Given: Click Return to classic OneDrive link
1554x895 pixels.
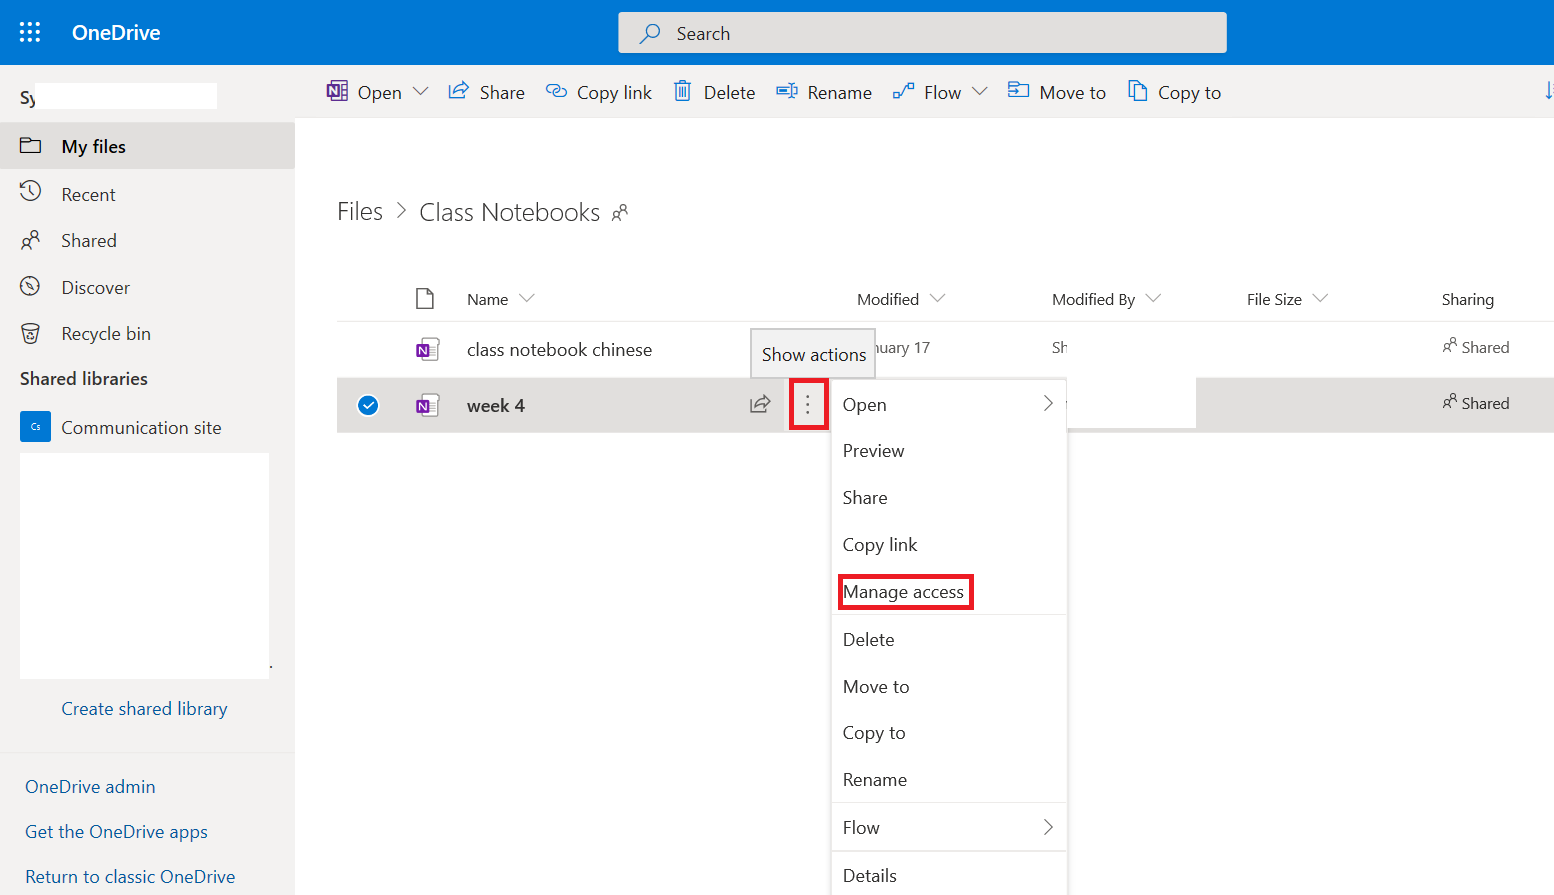Looking at the screenshot, I should [x=130, y=876].
